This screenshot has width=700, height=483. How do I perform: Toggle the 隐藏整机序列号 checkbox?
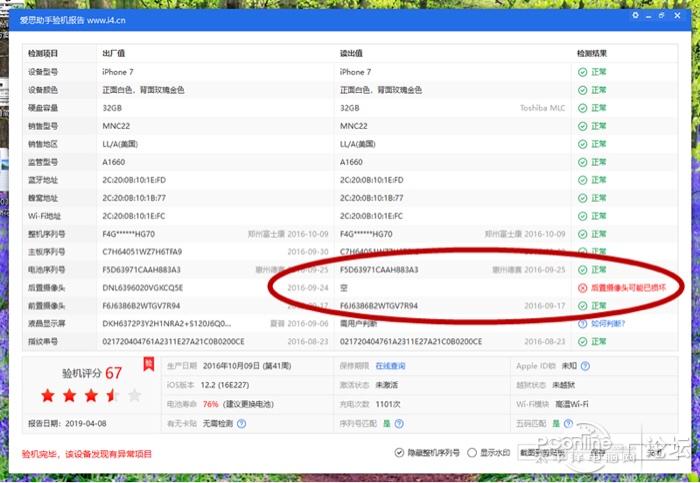click(399, 453)
